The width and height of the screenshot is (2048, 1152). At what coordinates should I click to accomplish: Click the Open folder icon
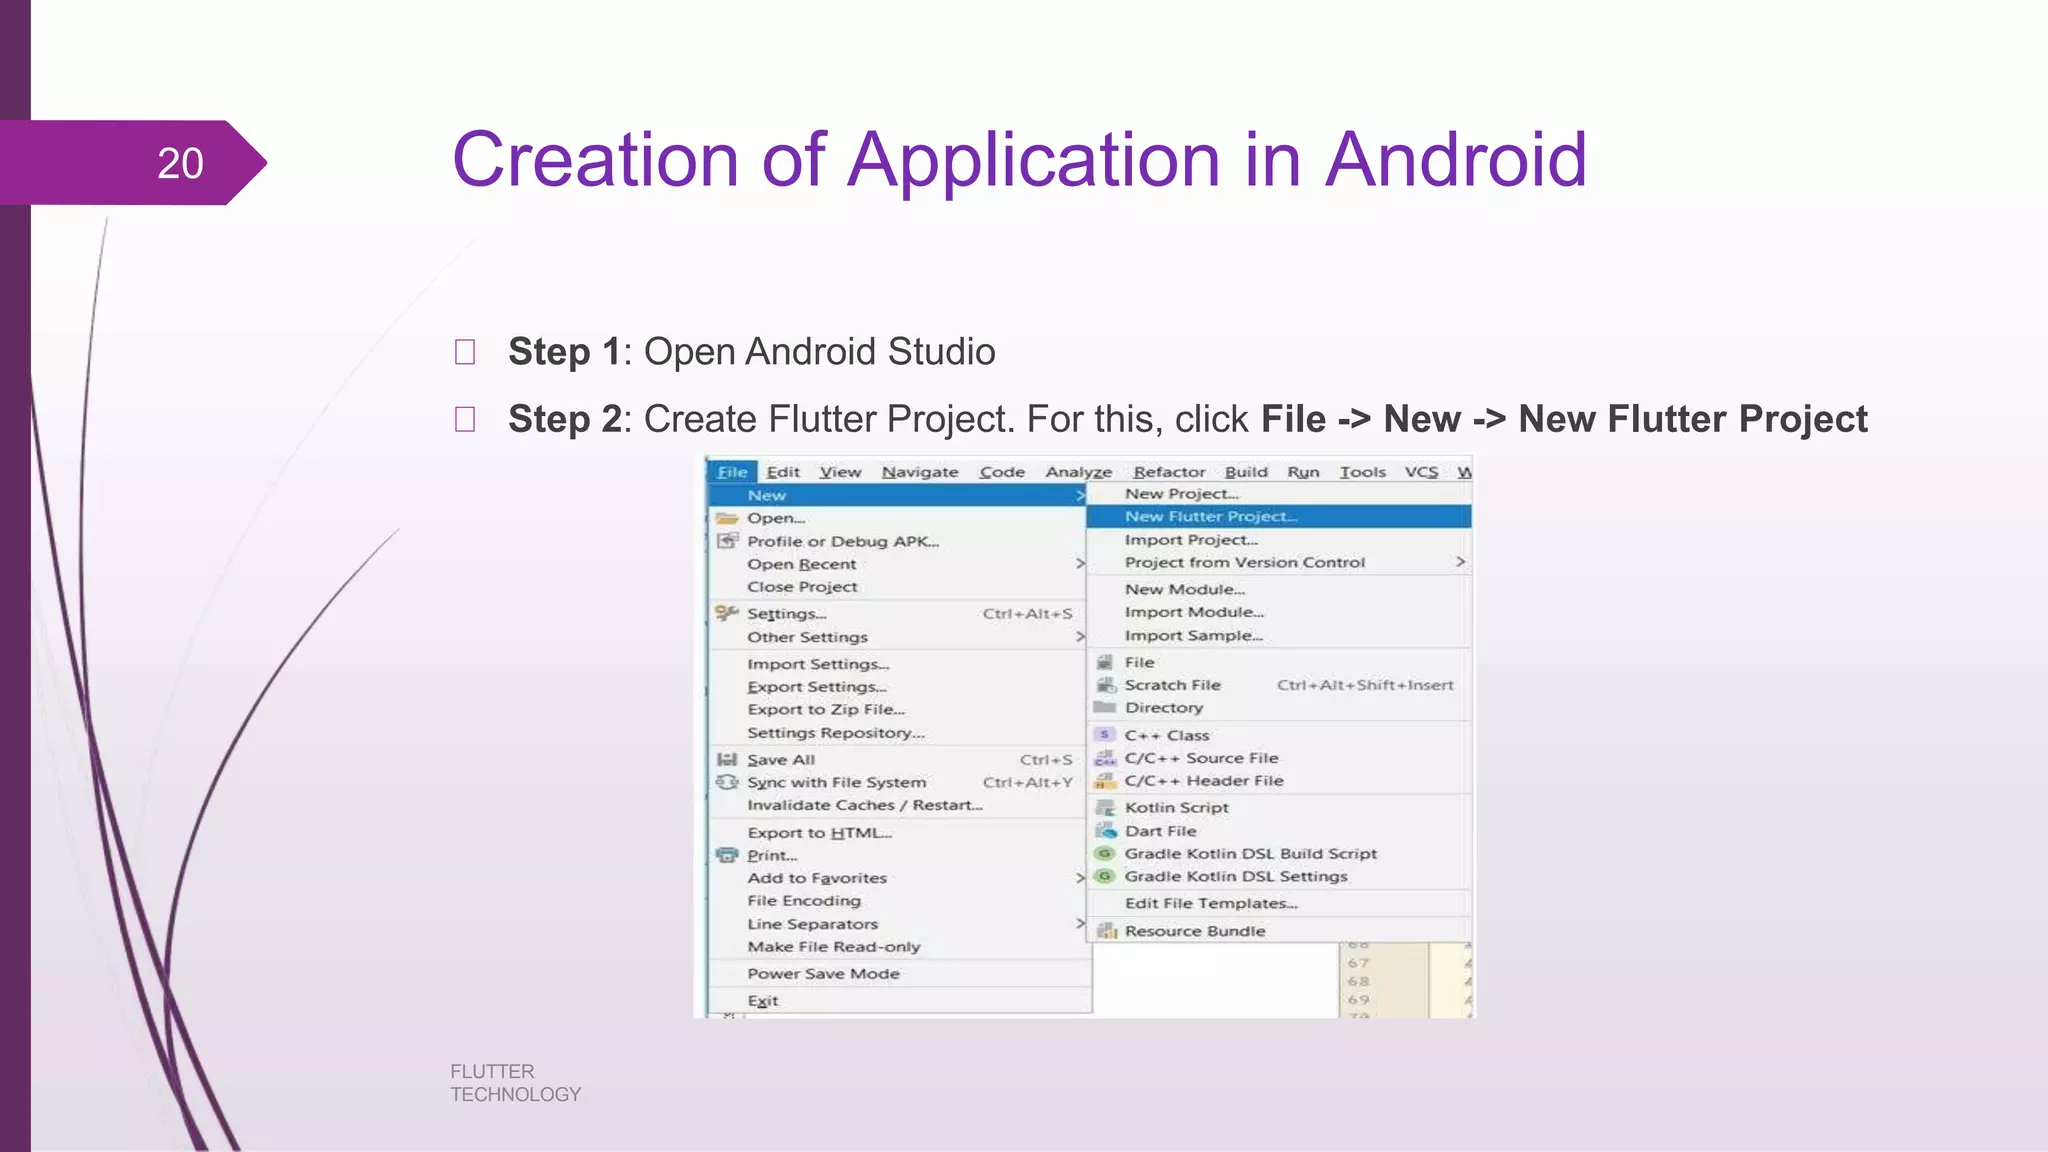click(x=727, y=518)
